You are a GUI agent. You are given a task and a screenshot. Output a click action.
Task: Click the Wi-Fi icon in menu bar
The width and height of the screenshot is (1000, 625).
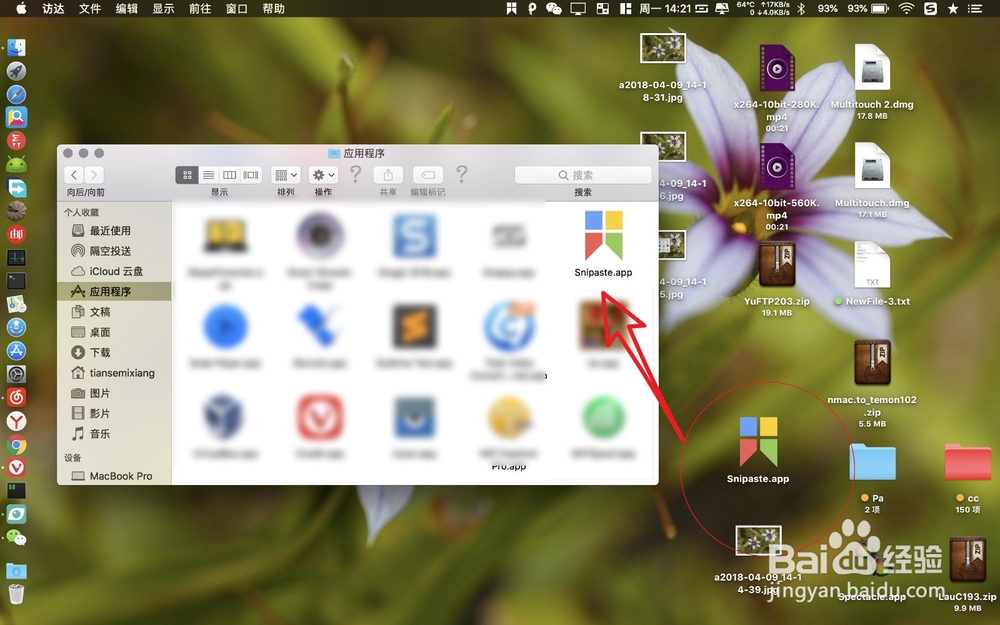906,8
